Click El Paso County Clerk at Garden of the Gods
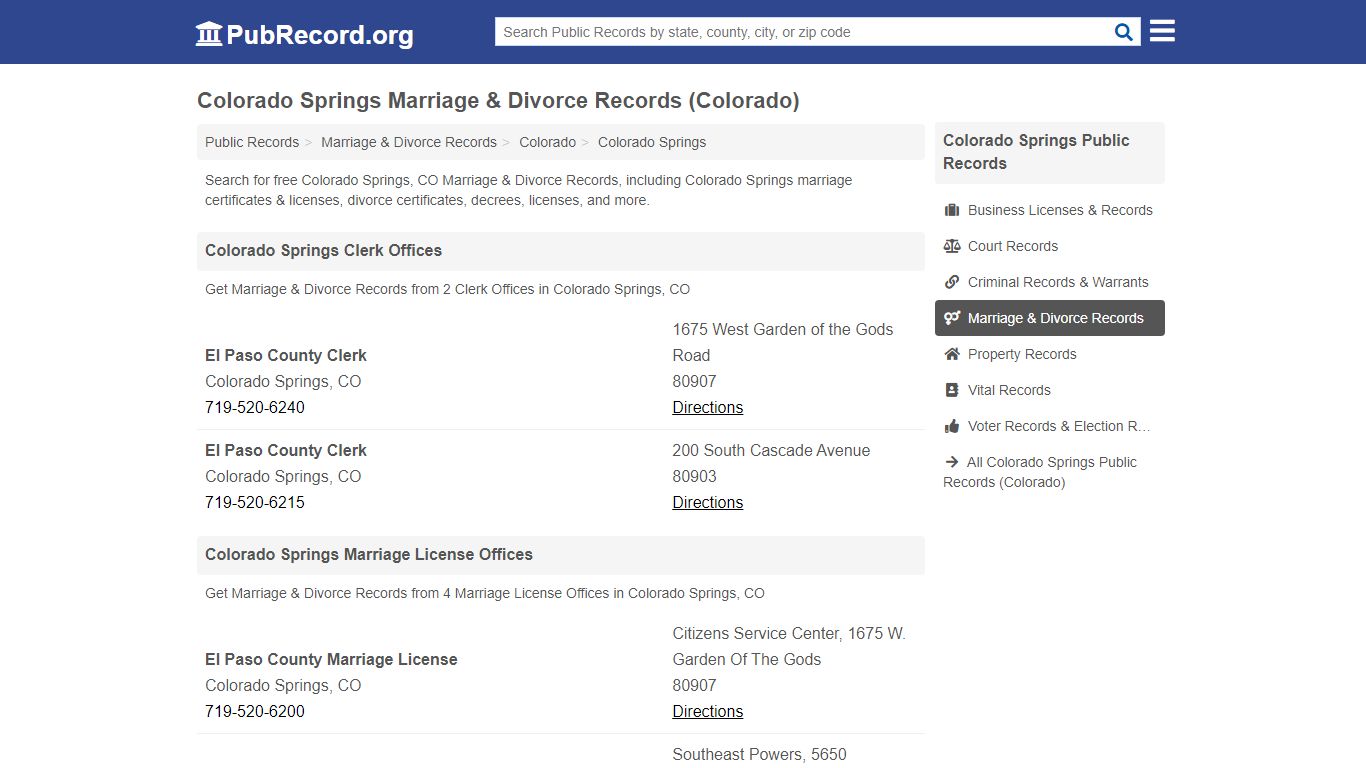The height and width of the screenshot is (768, 1366). point(286,355)
